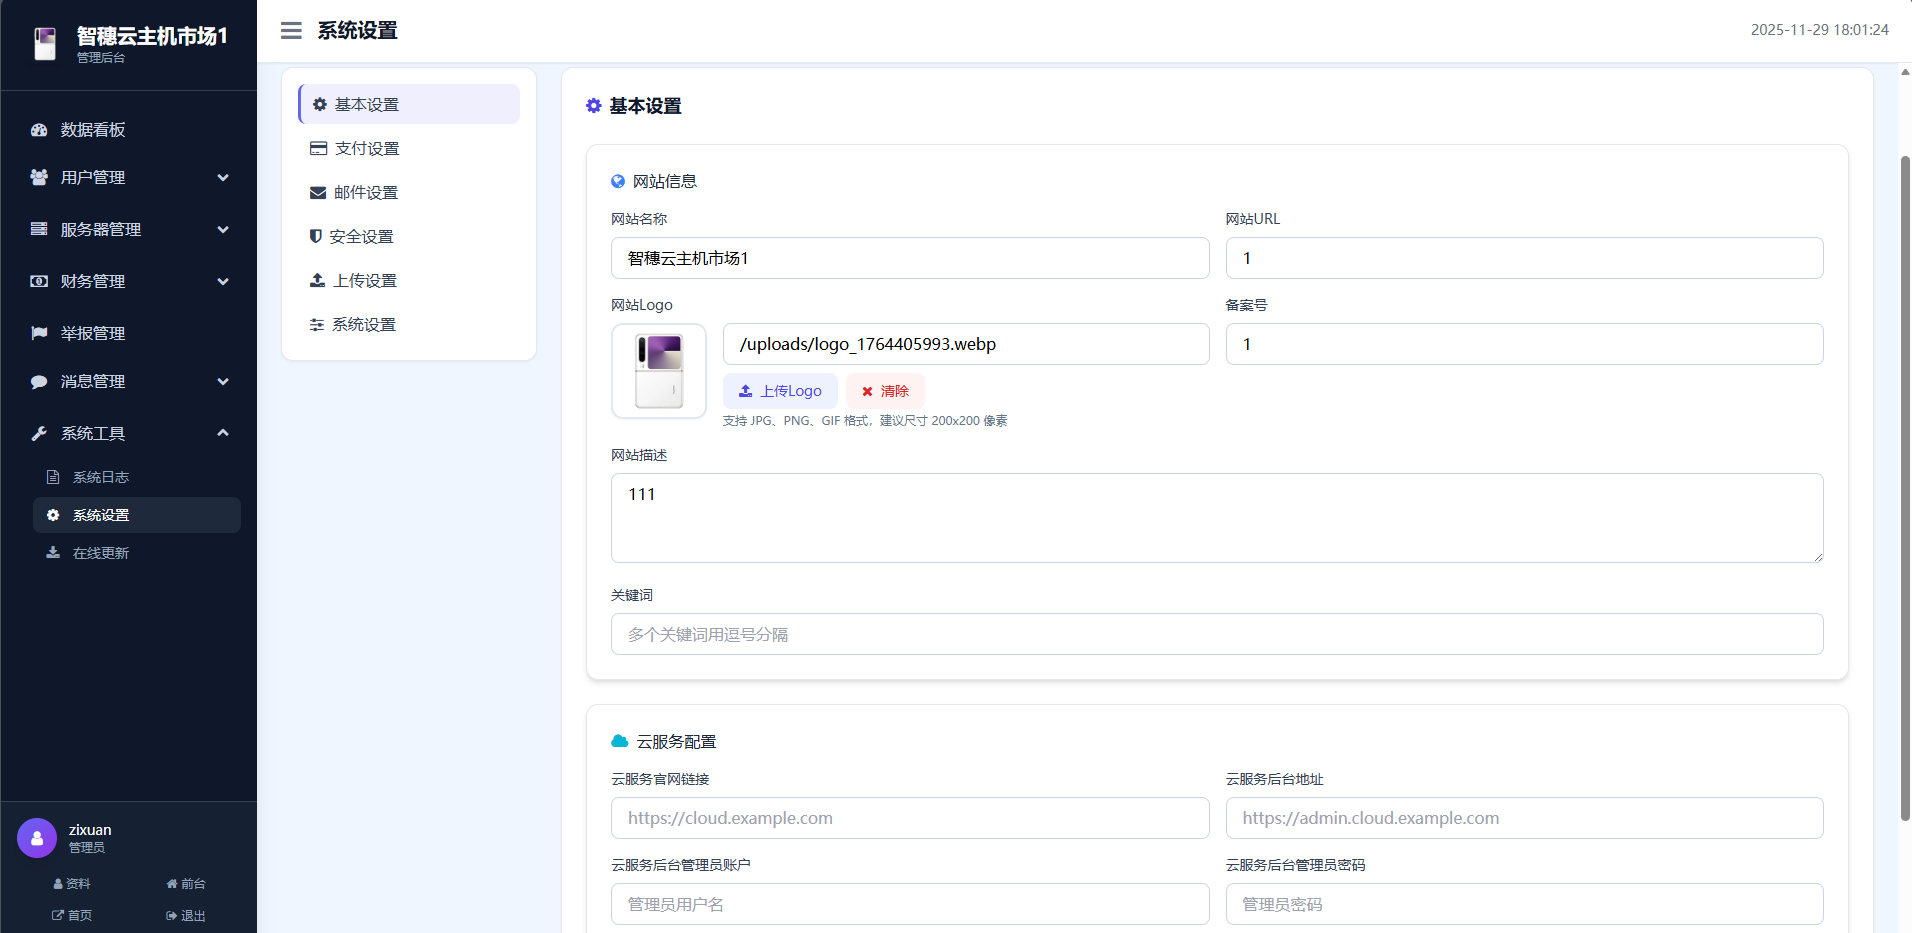Expand the 服务器管理 submenu arrow
1912x933 pixels.
click(x=223, y=230)
